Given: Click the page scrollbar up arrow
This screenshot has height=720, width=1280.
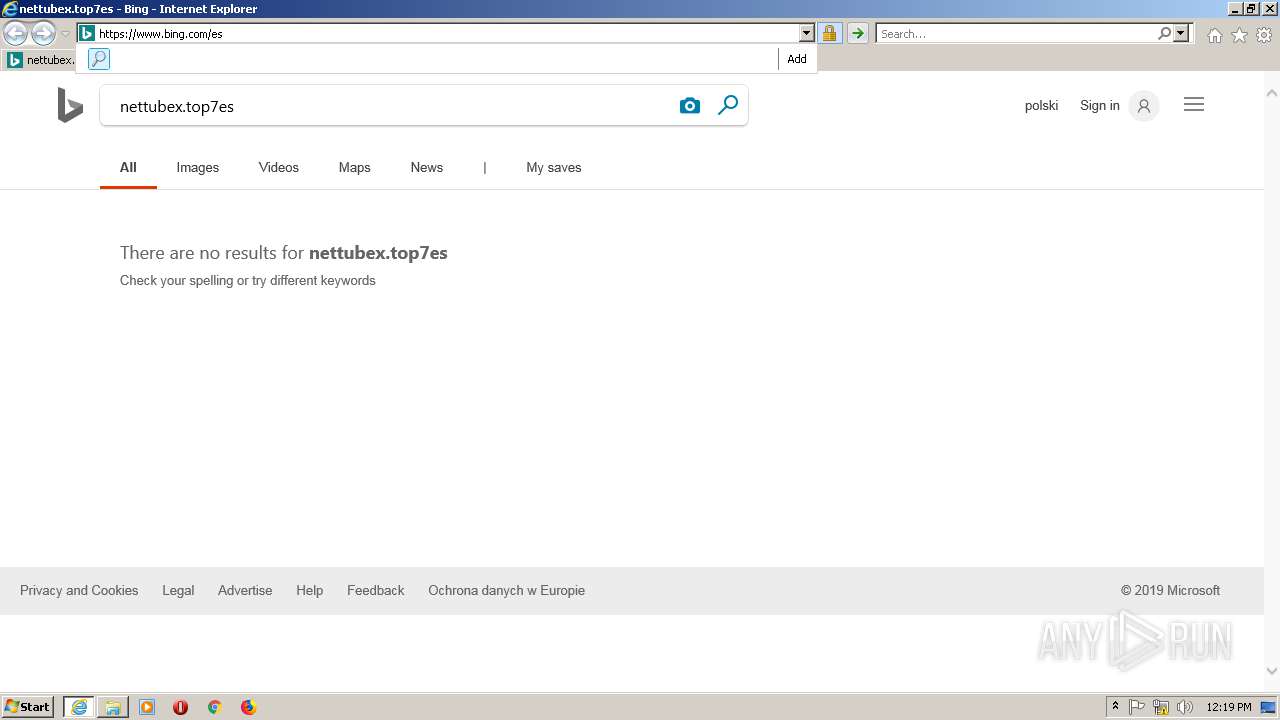Looking at the screenshot, I should point(1272,93).
